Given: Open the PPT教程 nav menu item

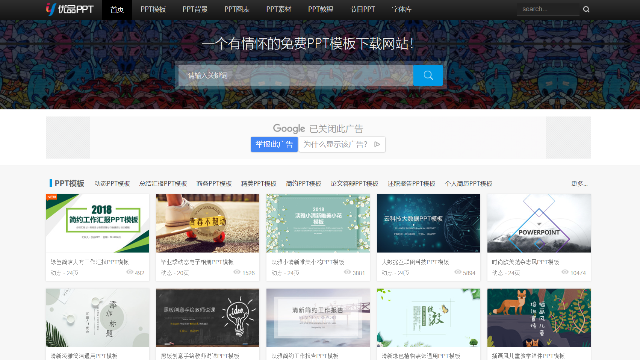Looking at the screenshot, I should (x=320, y=9).
